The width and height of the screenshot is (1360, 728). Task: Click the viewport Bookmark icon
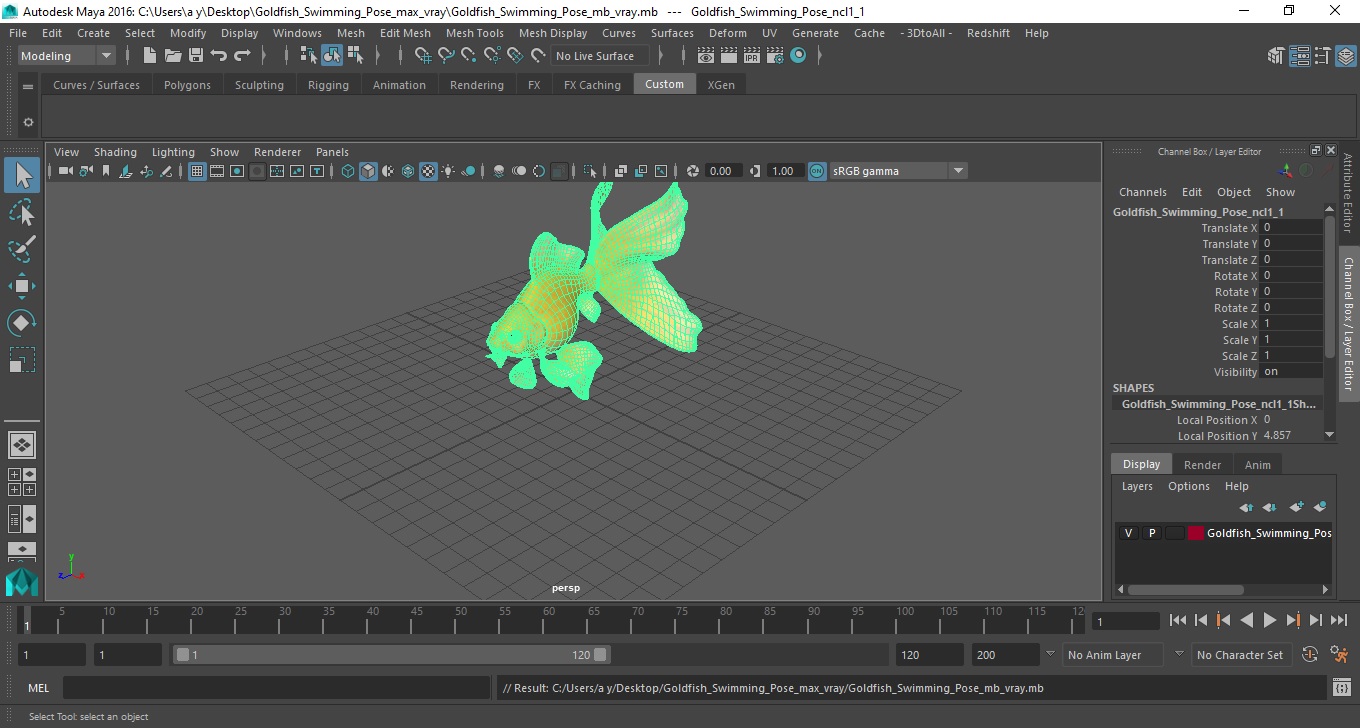[106, 171]
